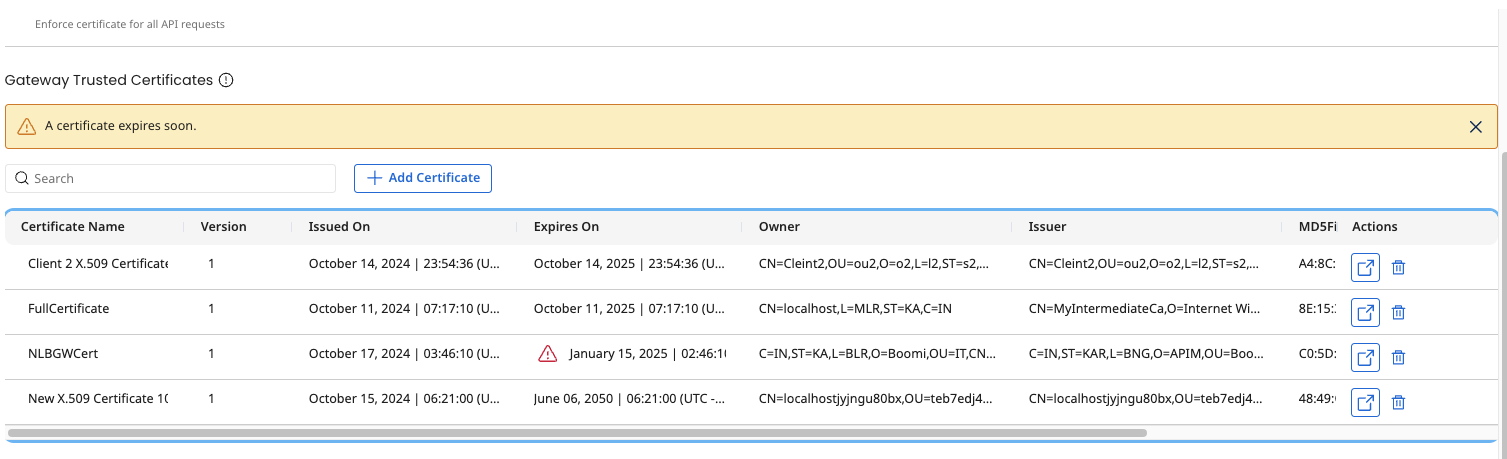The height and width of the screenshot is (459, 1507).
Task: Delete the New X.509 Certificate
Action: click(1399, 402)
